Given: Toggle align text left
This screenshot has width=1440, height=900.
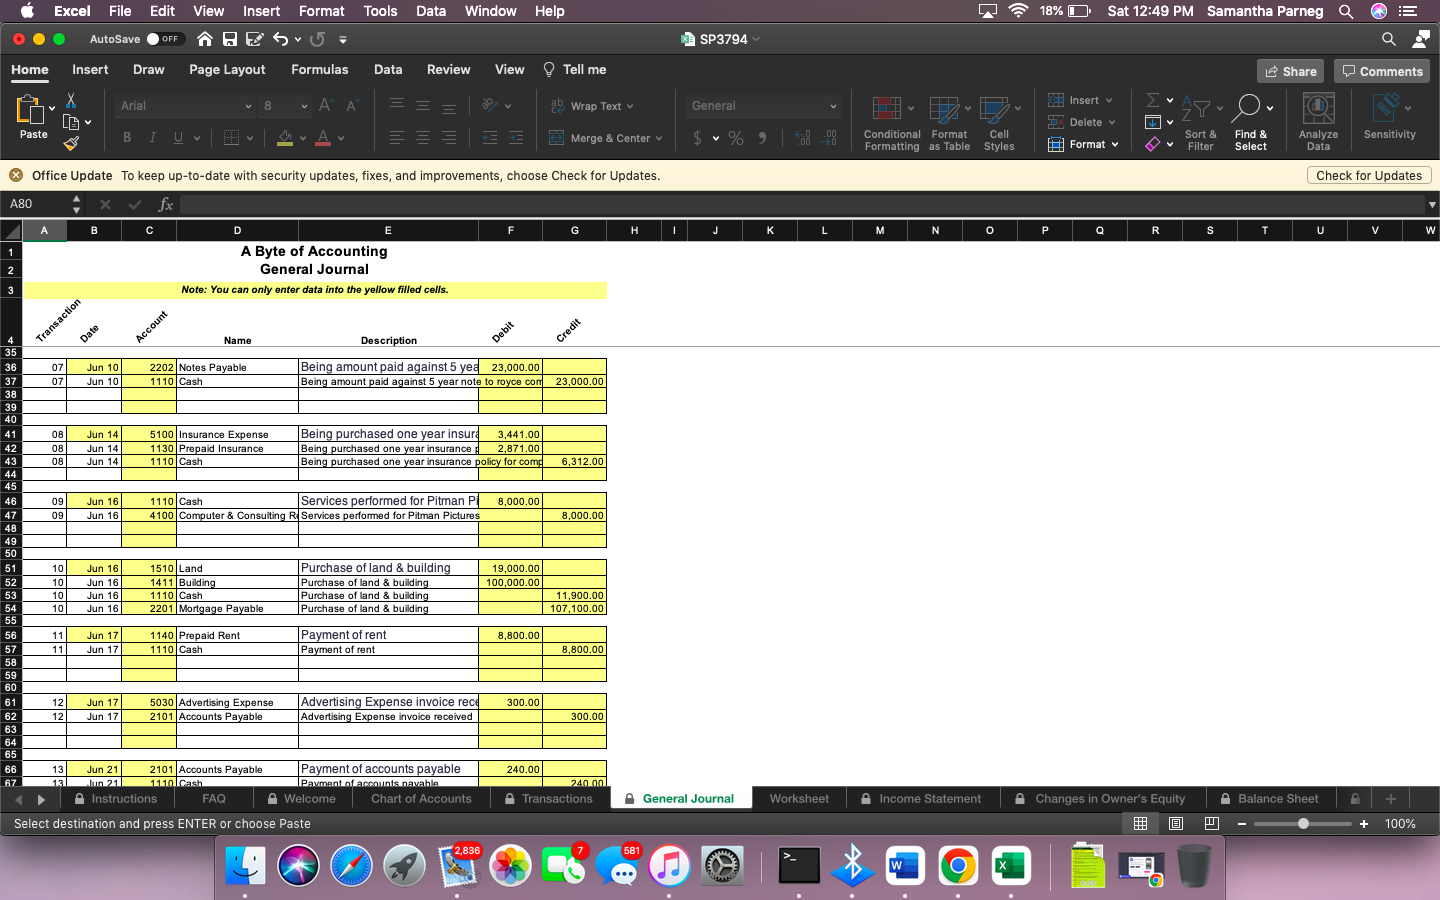Looking at the screenshot, I should point(397,138).
